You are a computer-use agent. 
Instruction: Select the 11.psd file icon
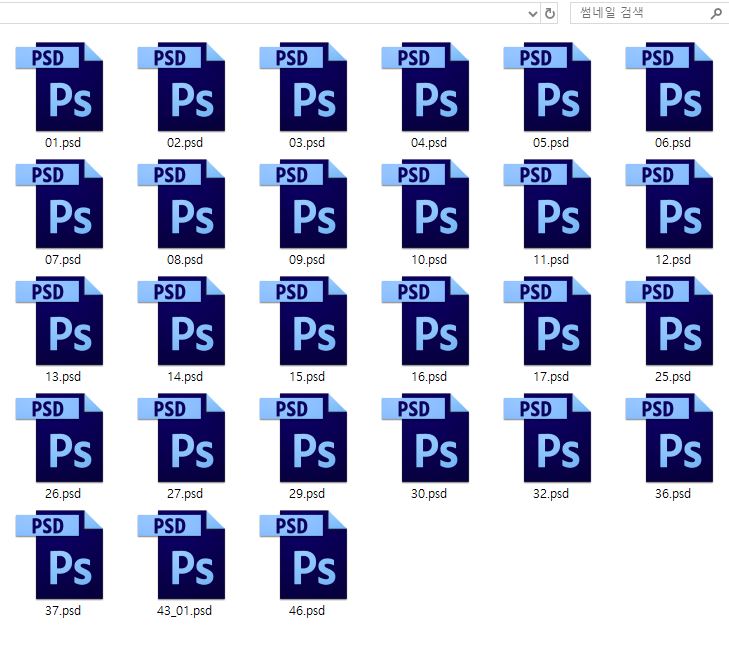547,204
